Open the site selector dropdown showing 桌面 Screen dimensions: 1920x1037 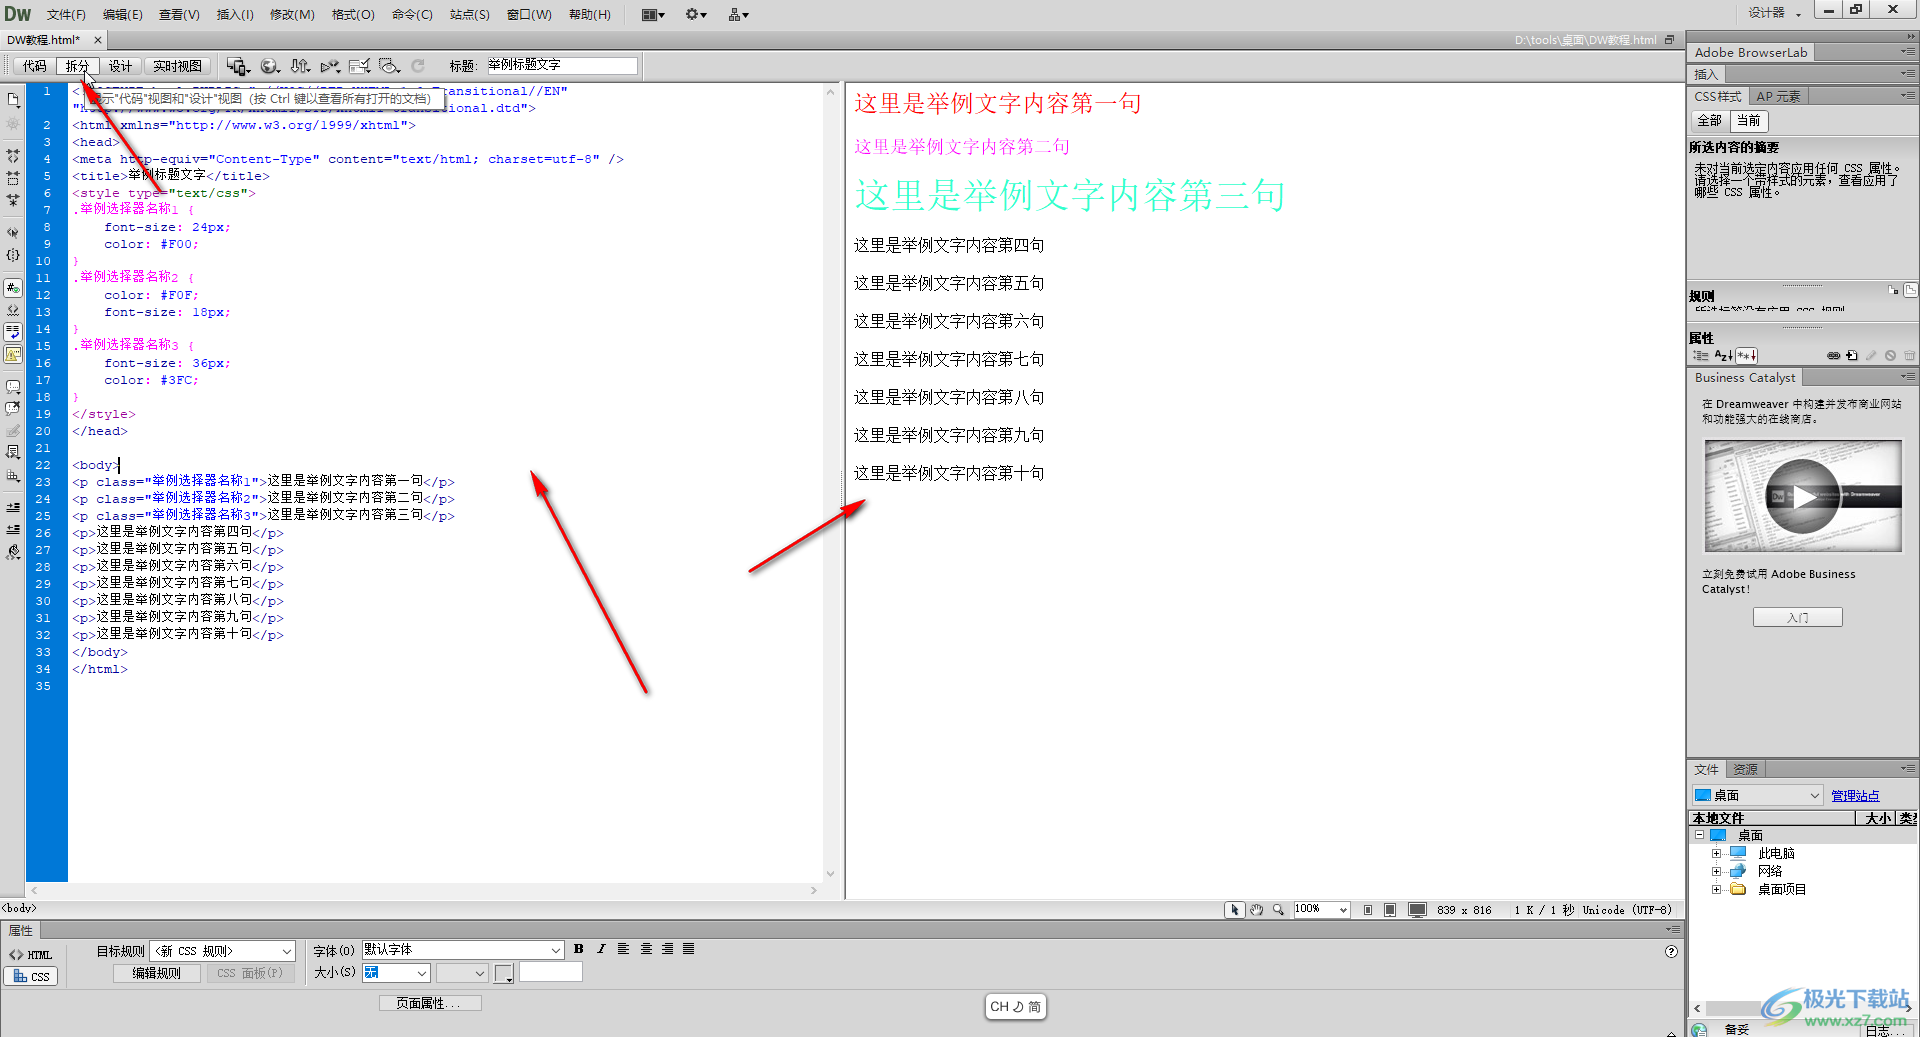1757,795
